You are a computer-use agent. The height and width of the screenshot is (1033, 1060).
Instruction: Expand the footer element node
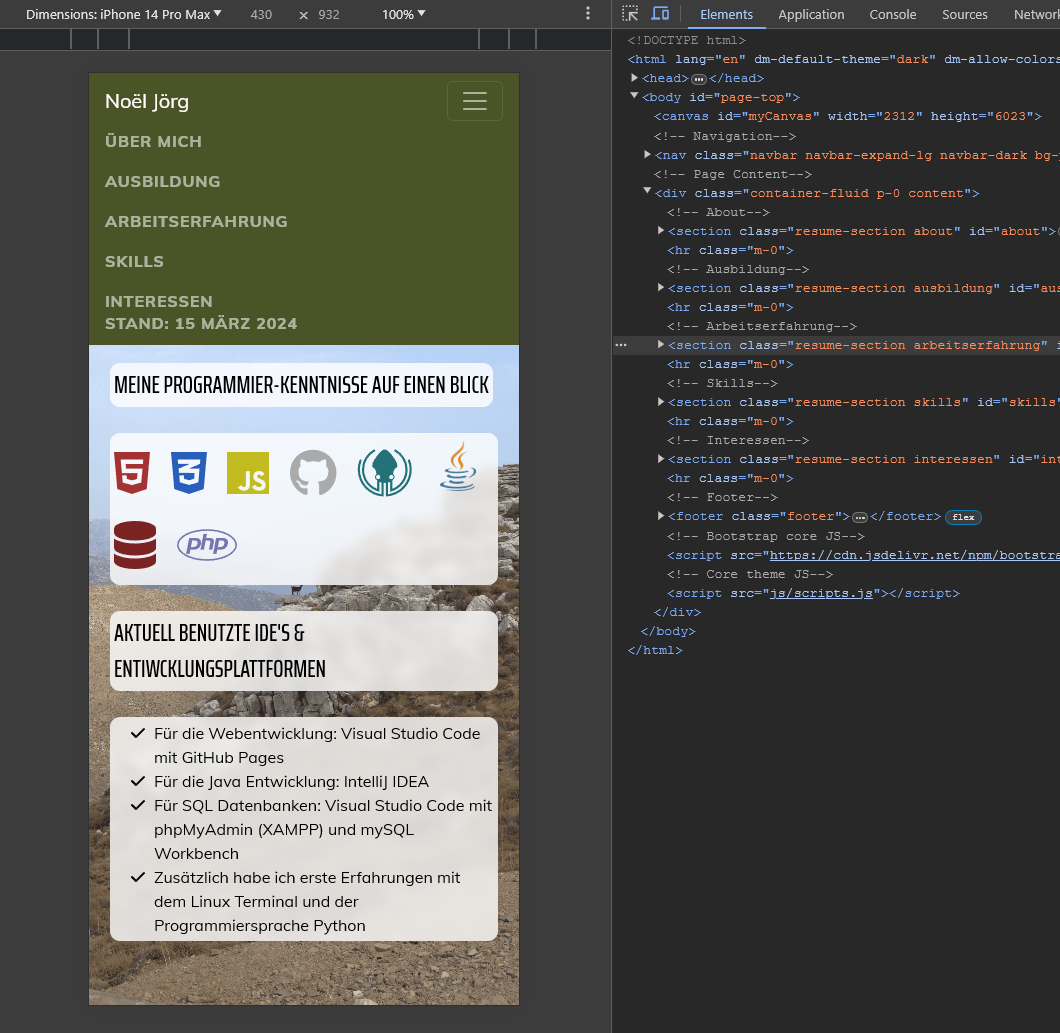[660, 516]
